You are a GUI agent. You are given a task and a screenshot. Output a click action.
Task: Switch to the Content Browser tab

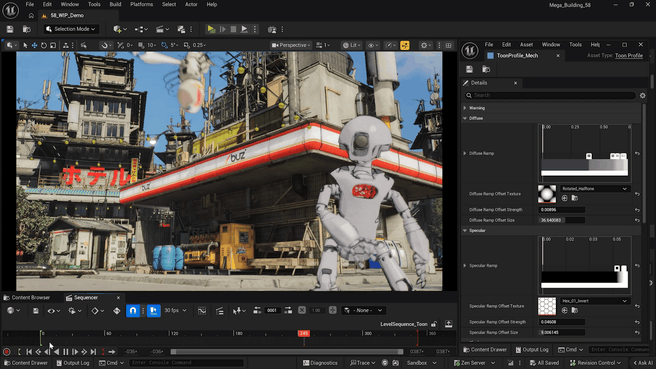tap(27, 297)
